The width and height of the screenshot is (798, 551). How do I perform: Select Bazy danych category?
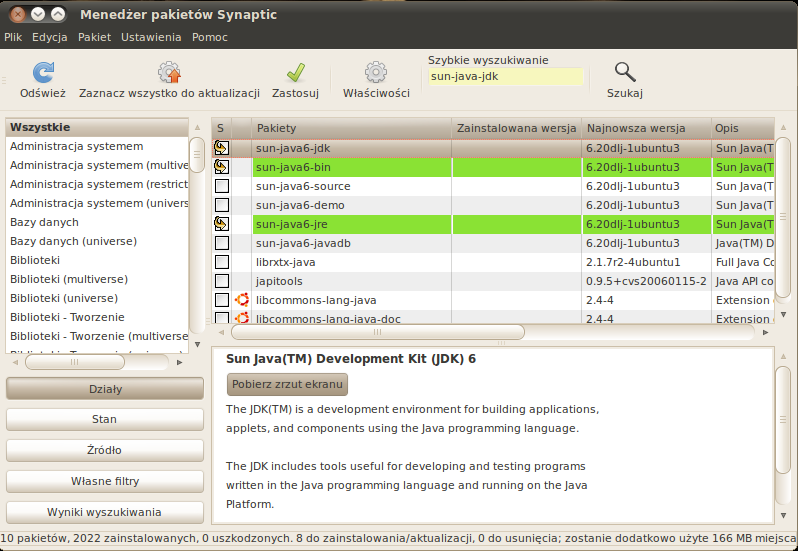[x=97, y=222]
